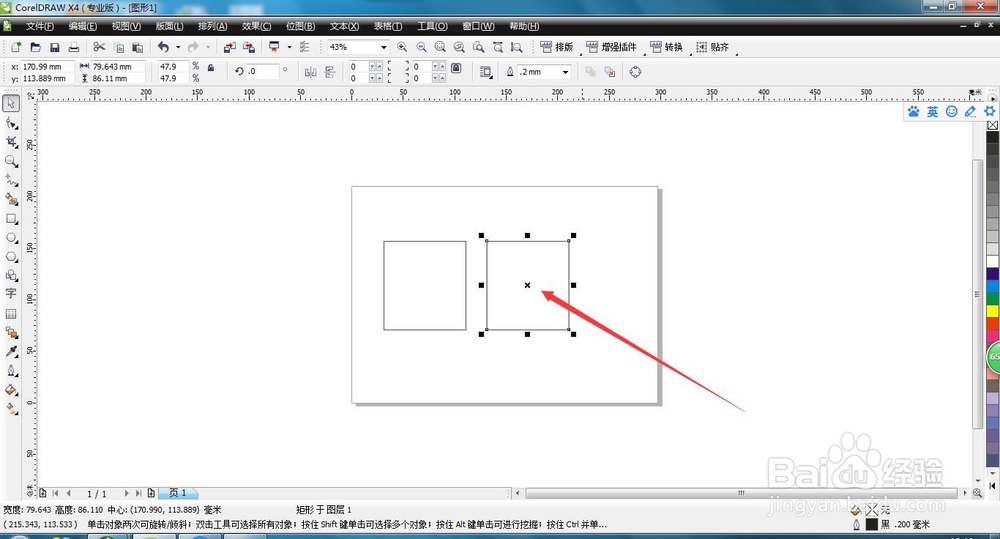Image resolution: width=1000 pixels, height=539 pixels.
Task: Select the Text tool
Action: (11, 293)
